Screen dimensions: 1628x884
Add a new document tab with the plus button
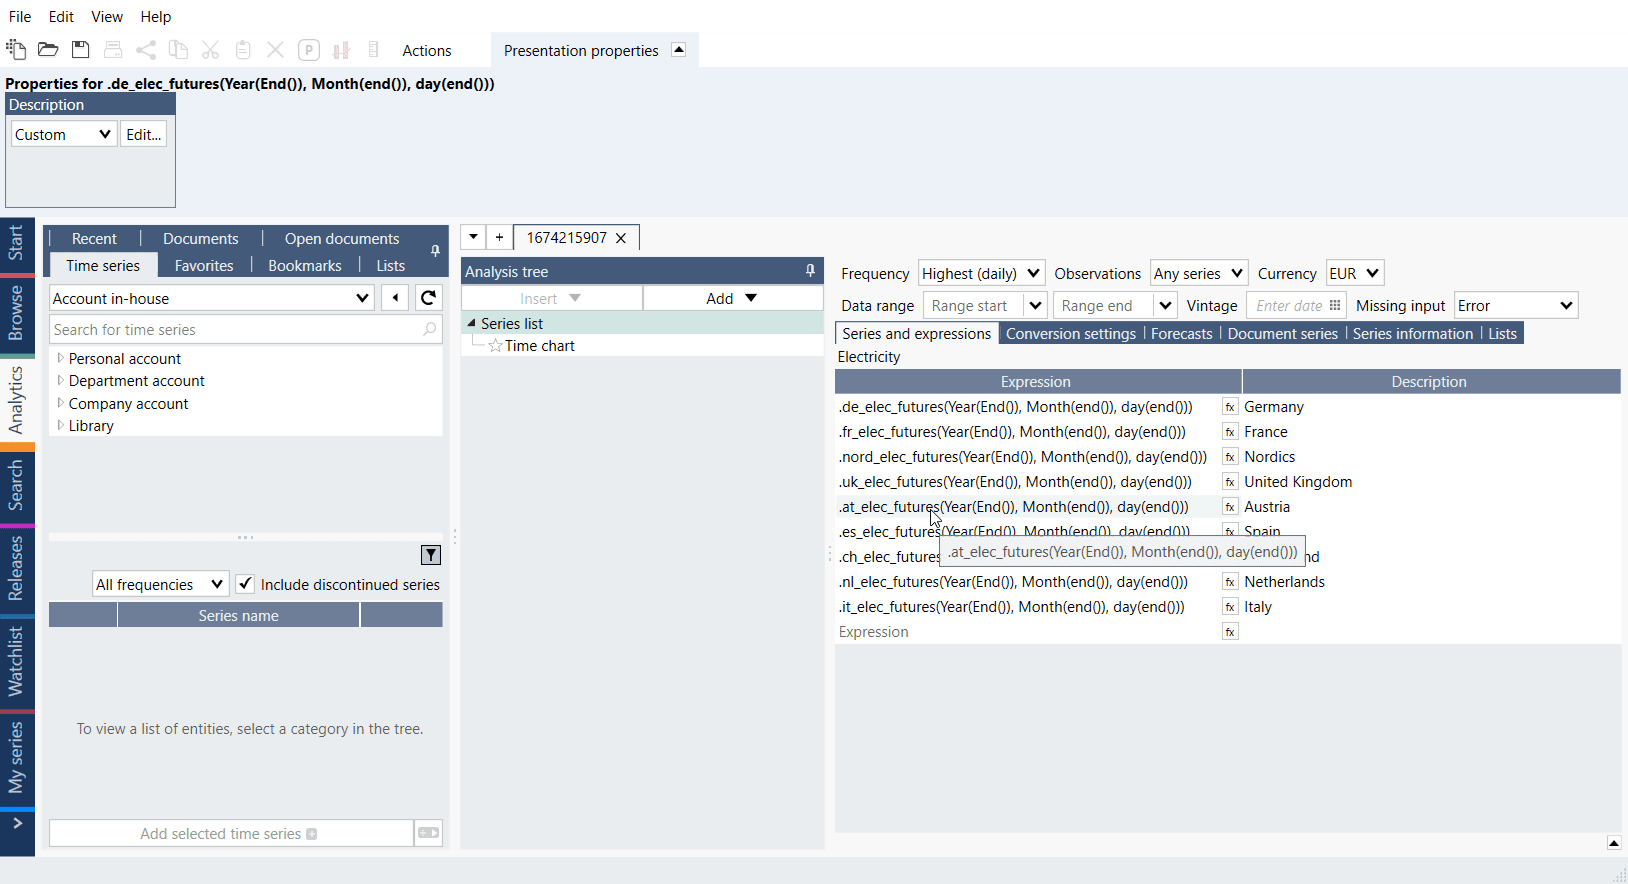point(499,238)
